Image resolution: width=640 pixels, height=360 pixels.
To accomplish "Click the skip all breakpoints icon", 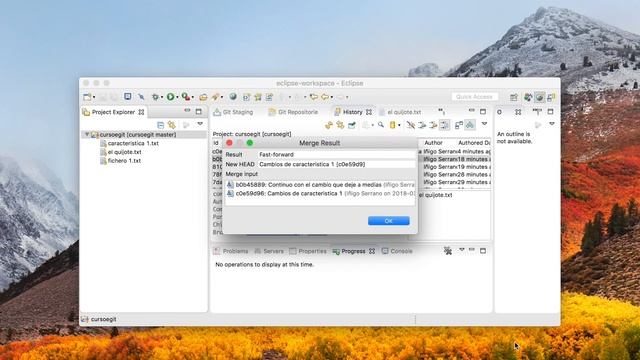I will pyautogui.click(x=141, y=97).
